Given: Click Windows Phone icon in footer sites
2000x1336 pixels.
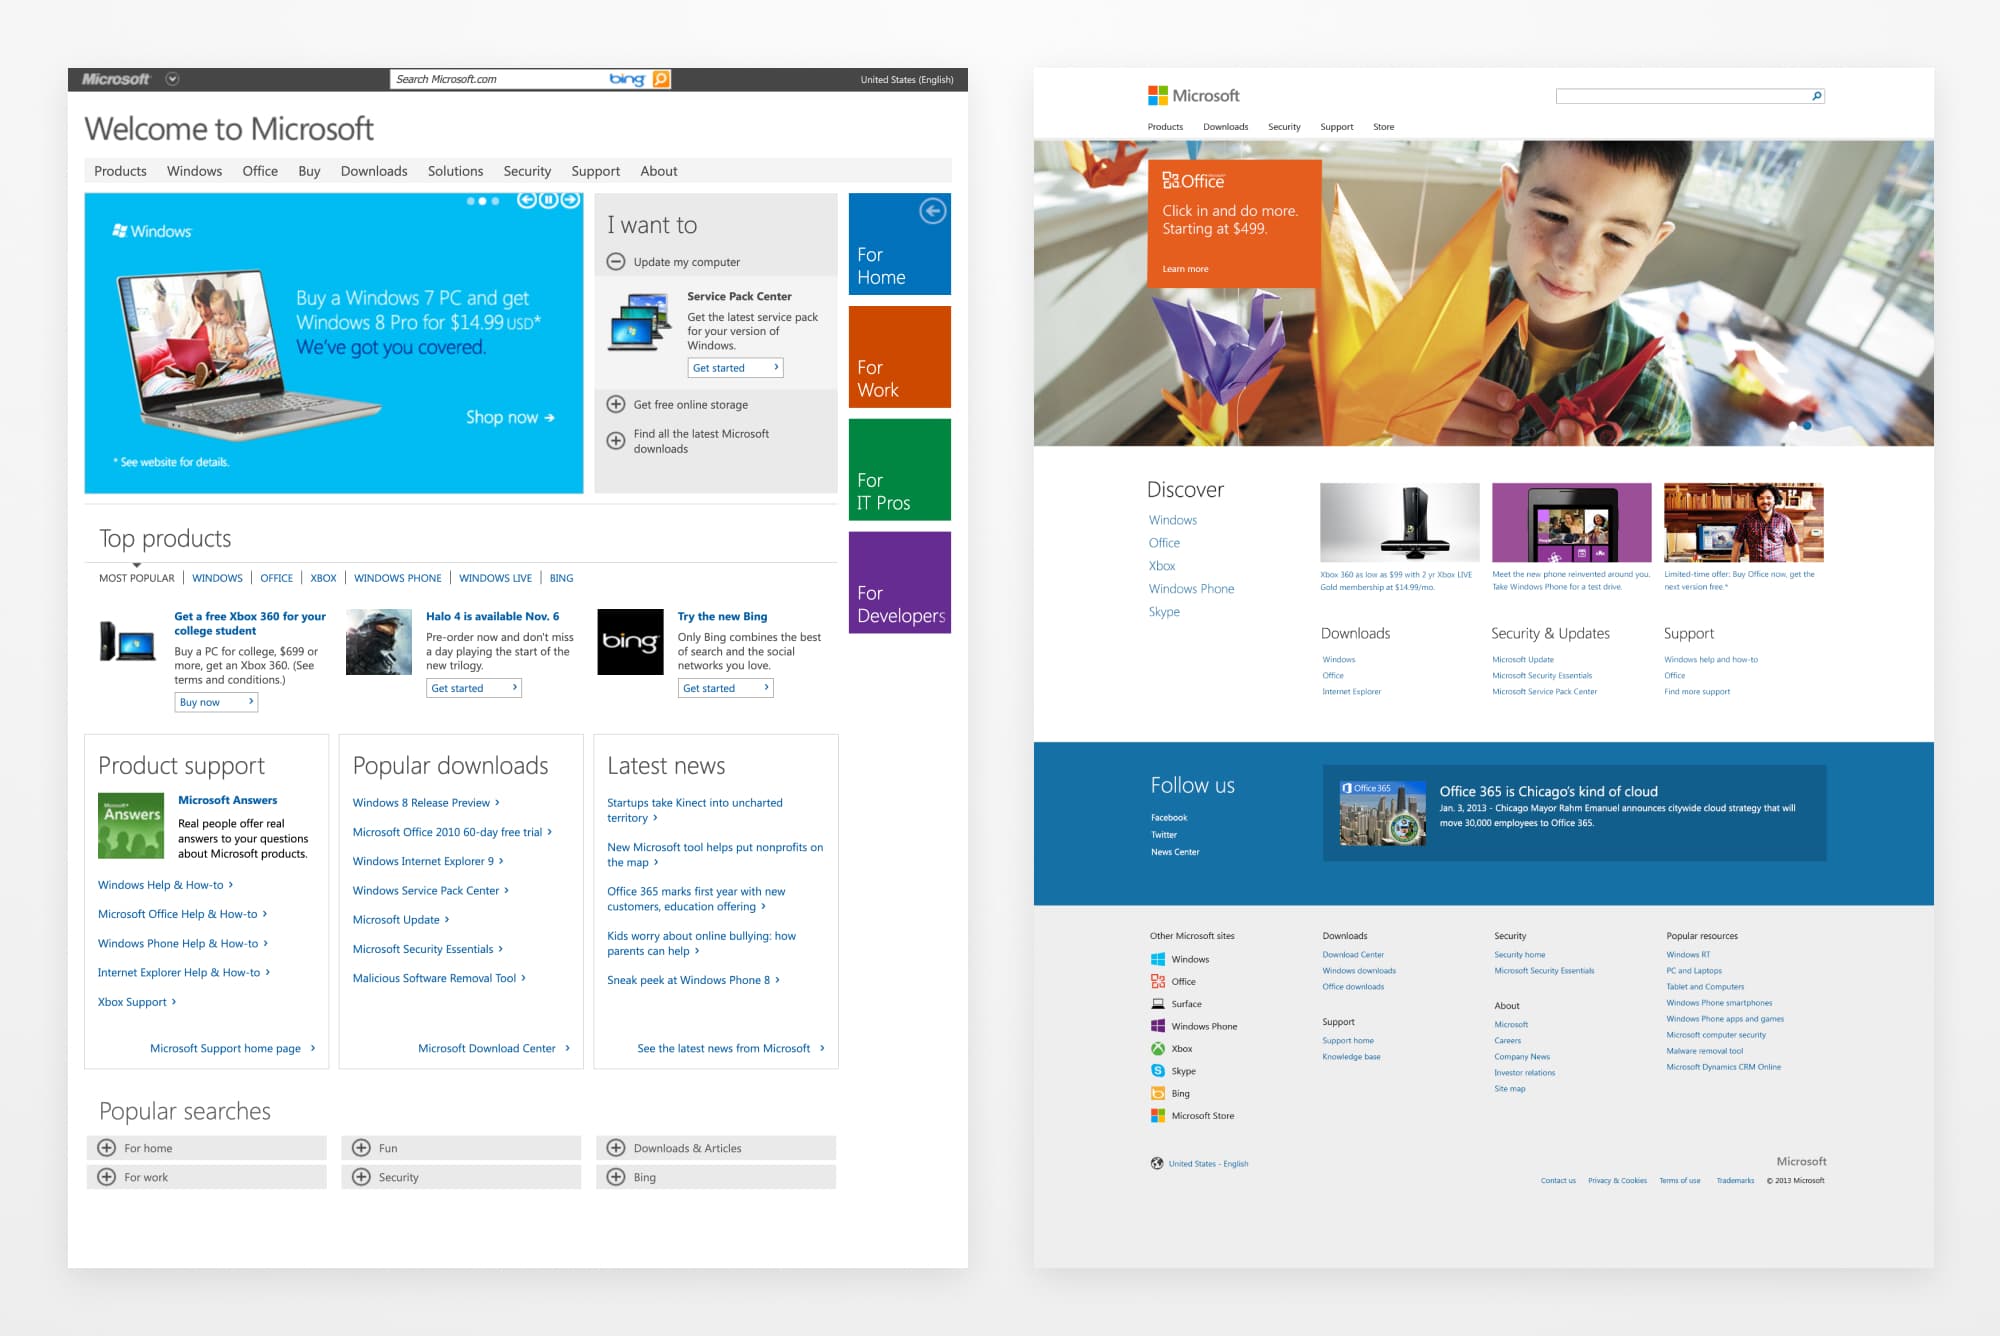Looking at the screenshot, I should 1158,1026.
